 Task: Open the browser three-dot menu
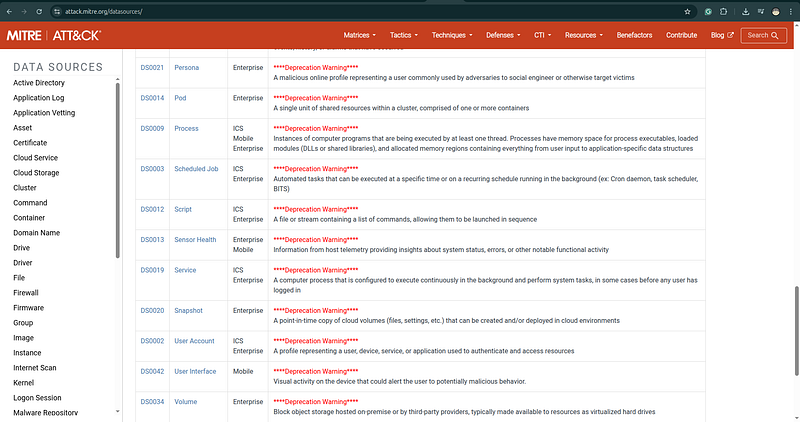coord(791,11)
